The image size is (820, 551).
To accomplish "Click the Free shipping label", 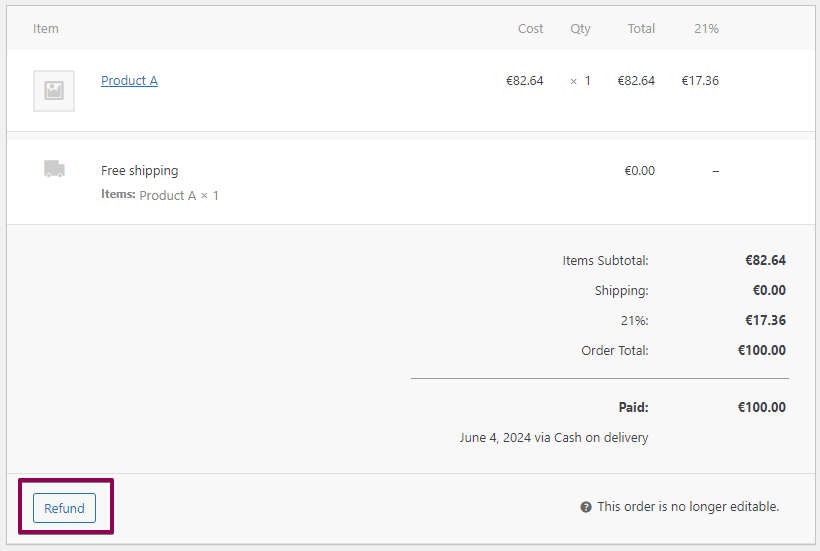I will 140,171.
